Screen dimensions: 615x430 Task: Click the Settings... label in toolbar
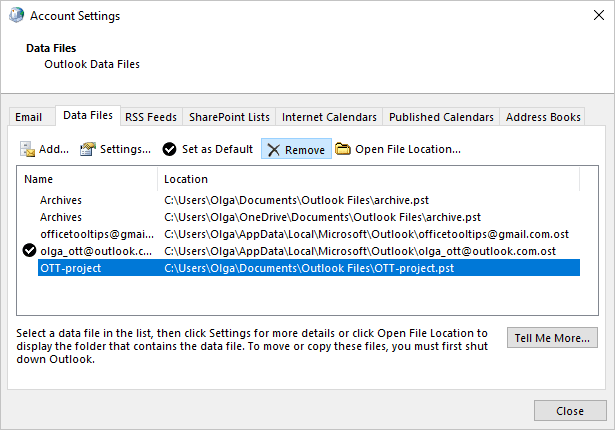(125, 149)
